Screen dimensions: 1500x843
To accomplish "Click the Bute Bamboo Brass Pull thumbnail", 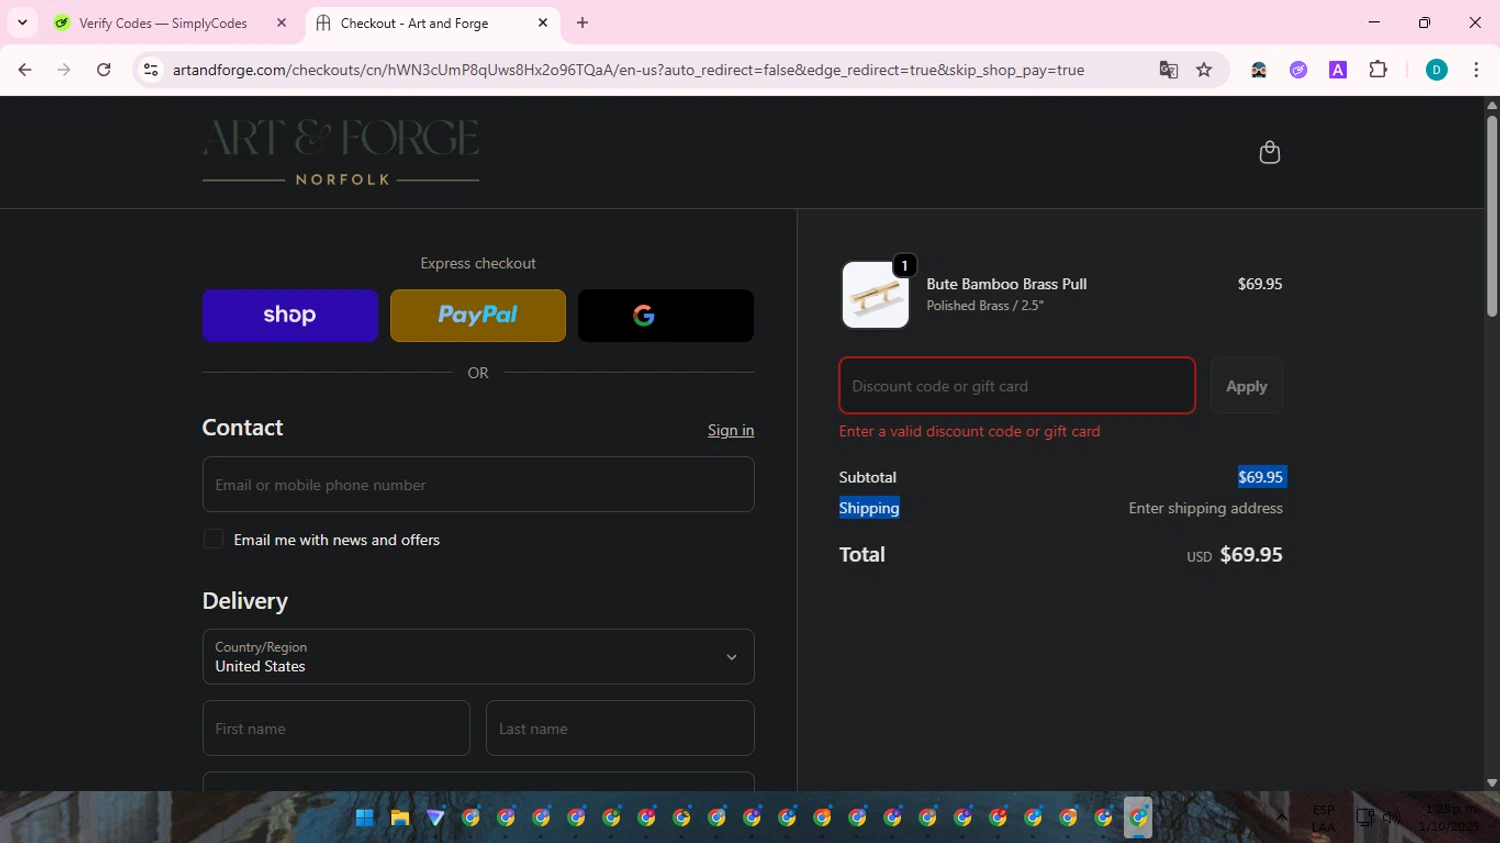I will click(875, 294).
